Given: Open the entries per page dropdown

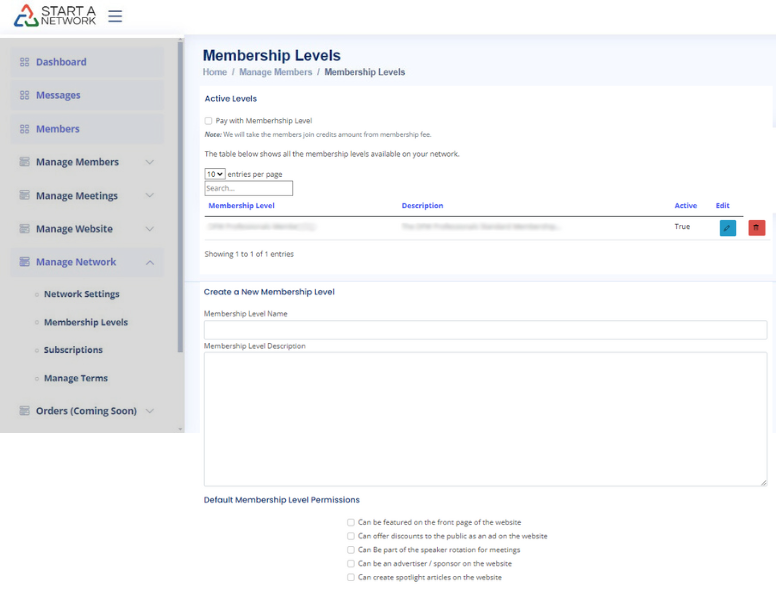Looking at the screenshot, I should click(215, 174).
